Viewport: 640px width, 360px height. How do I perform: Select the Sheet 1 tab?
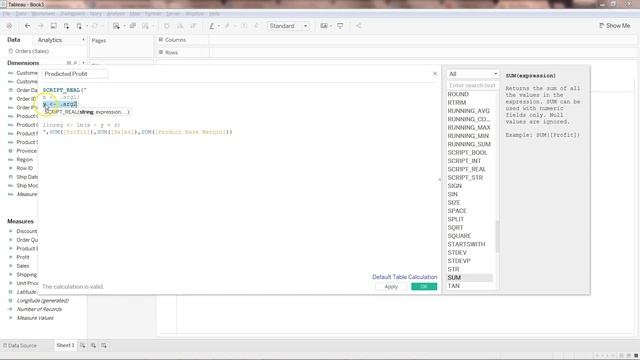click(x=65, y=345)
